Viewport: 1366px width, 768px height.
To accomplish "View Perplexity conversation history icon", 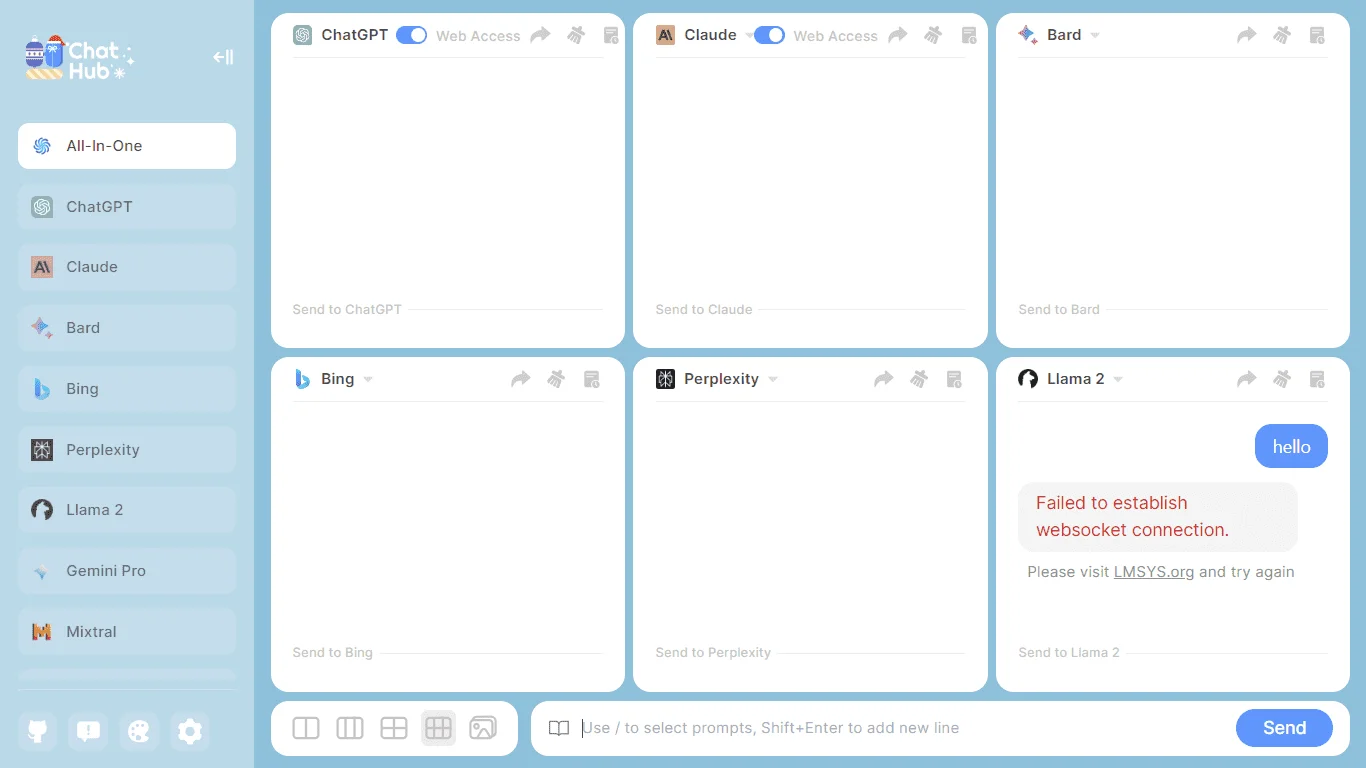I will 954,379.
